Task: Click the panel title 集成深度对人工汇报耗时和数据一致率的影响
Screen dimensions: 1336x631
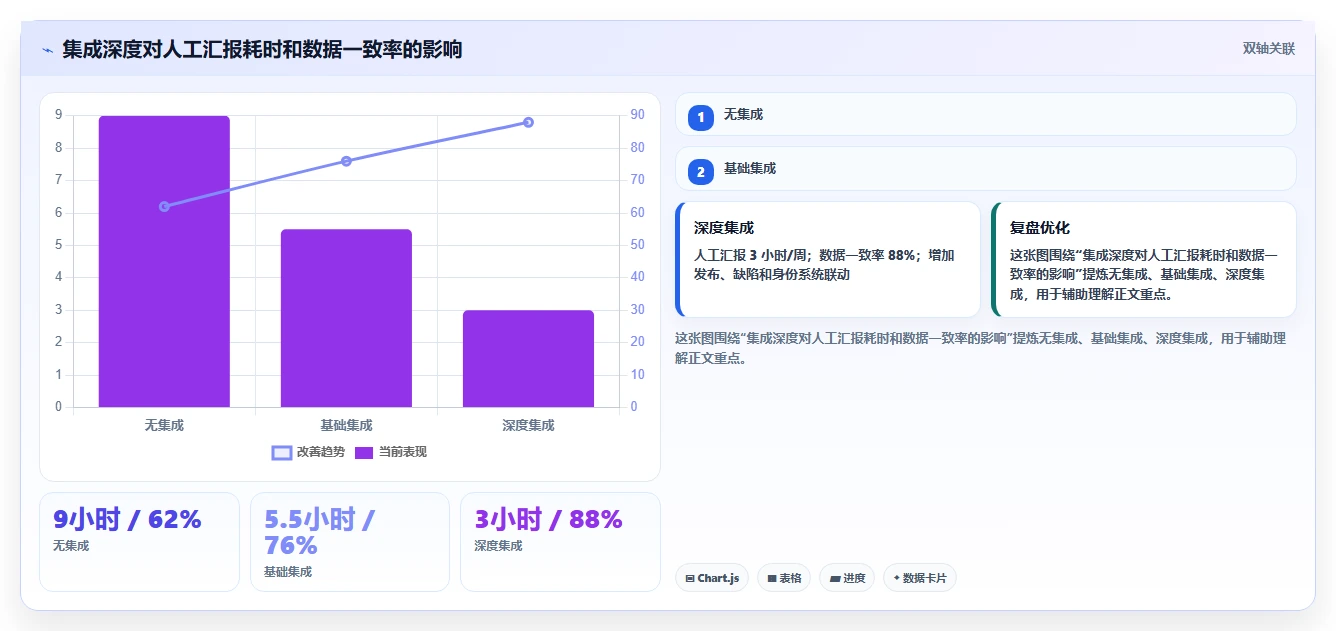Action: 262,49
